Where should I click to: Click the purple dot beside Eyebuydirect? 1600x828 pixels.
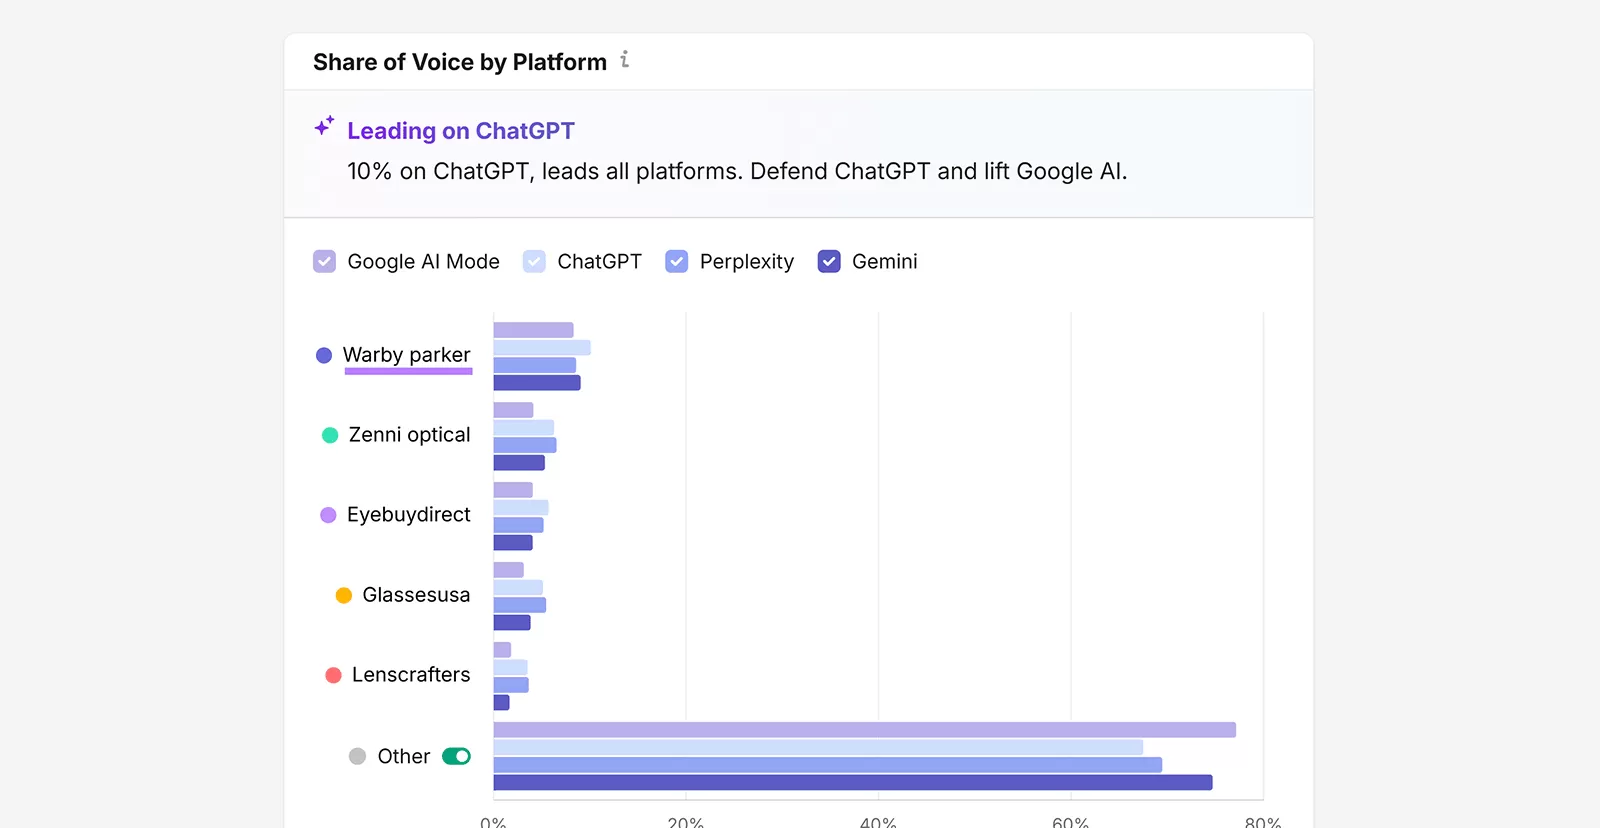[328, 515]
